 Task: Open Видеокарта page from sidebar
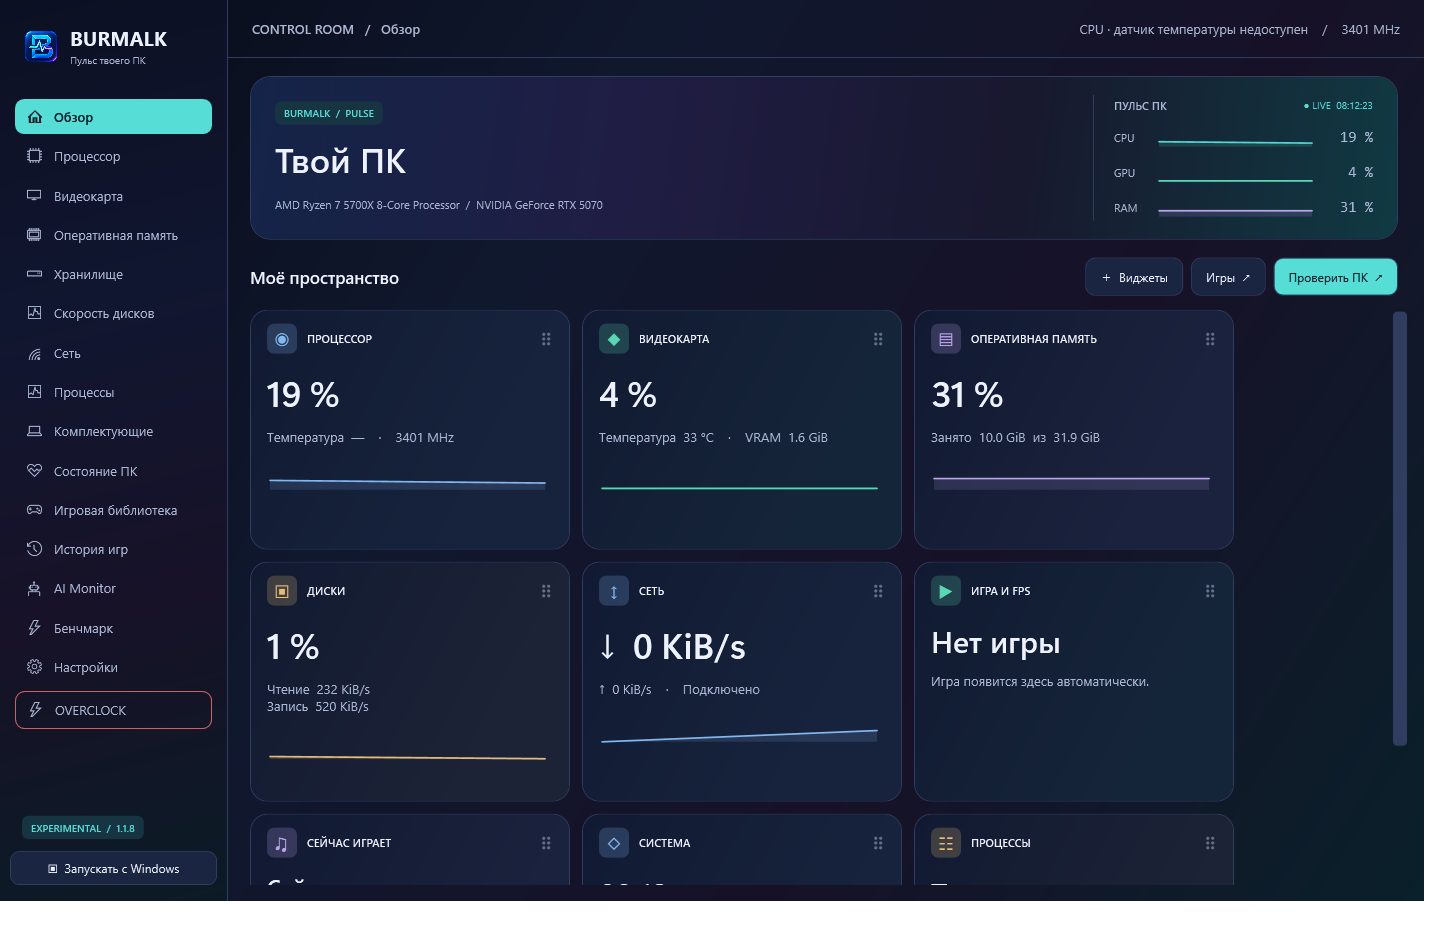pyautogui.click(x=113, y=196)
